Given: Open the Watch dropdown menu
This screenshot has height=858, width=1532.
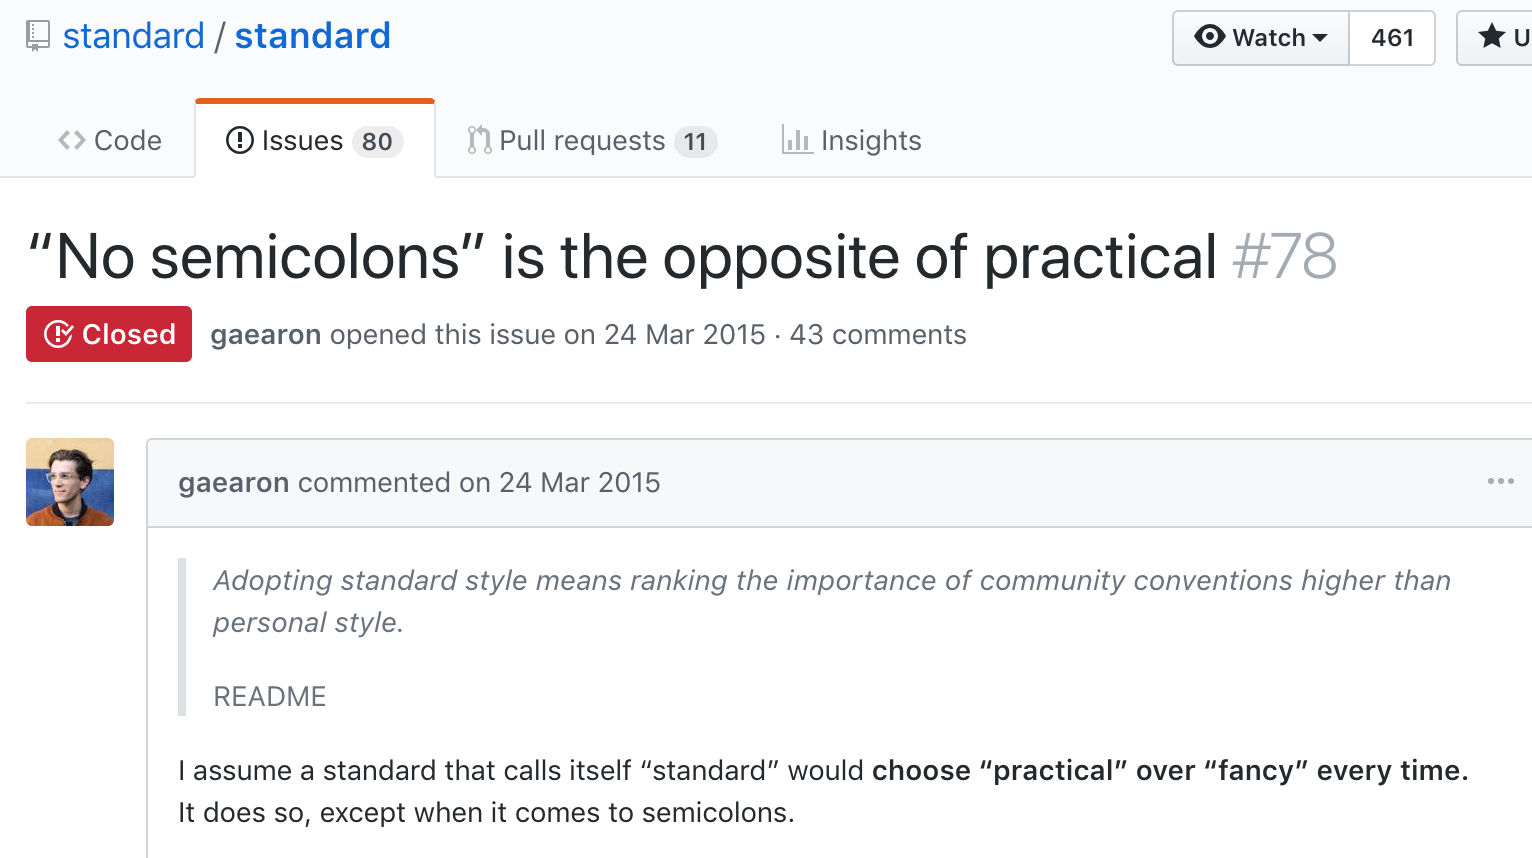Looking at the screenshot, I should (1261, 38).
